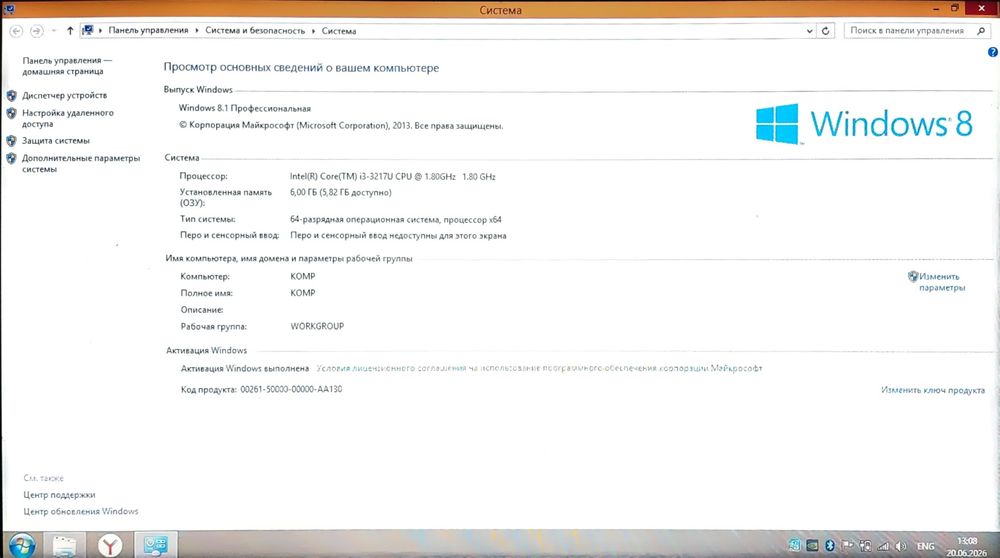The height and width of the screenshot is (558, 1000).
Task: Launch Yandex Browser from the taskbar
Action: click(x=110, y=546)
